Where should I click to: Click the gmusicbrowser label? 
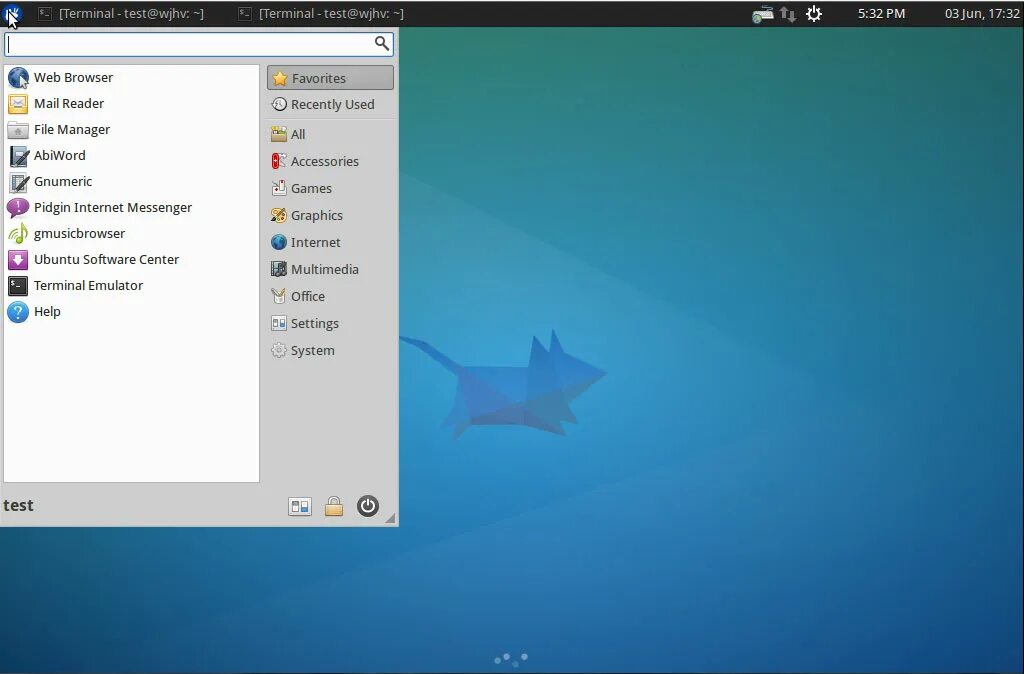pos(79,234)
